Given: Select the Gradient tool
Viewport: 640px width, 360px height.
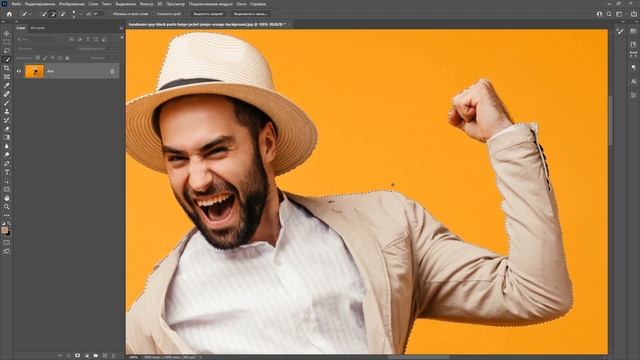Looking at the screenshot, I should (7, 138).
